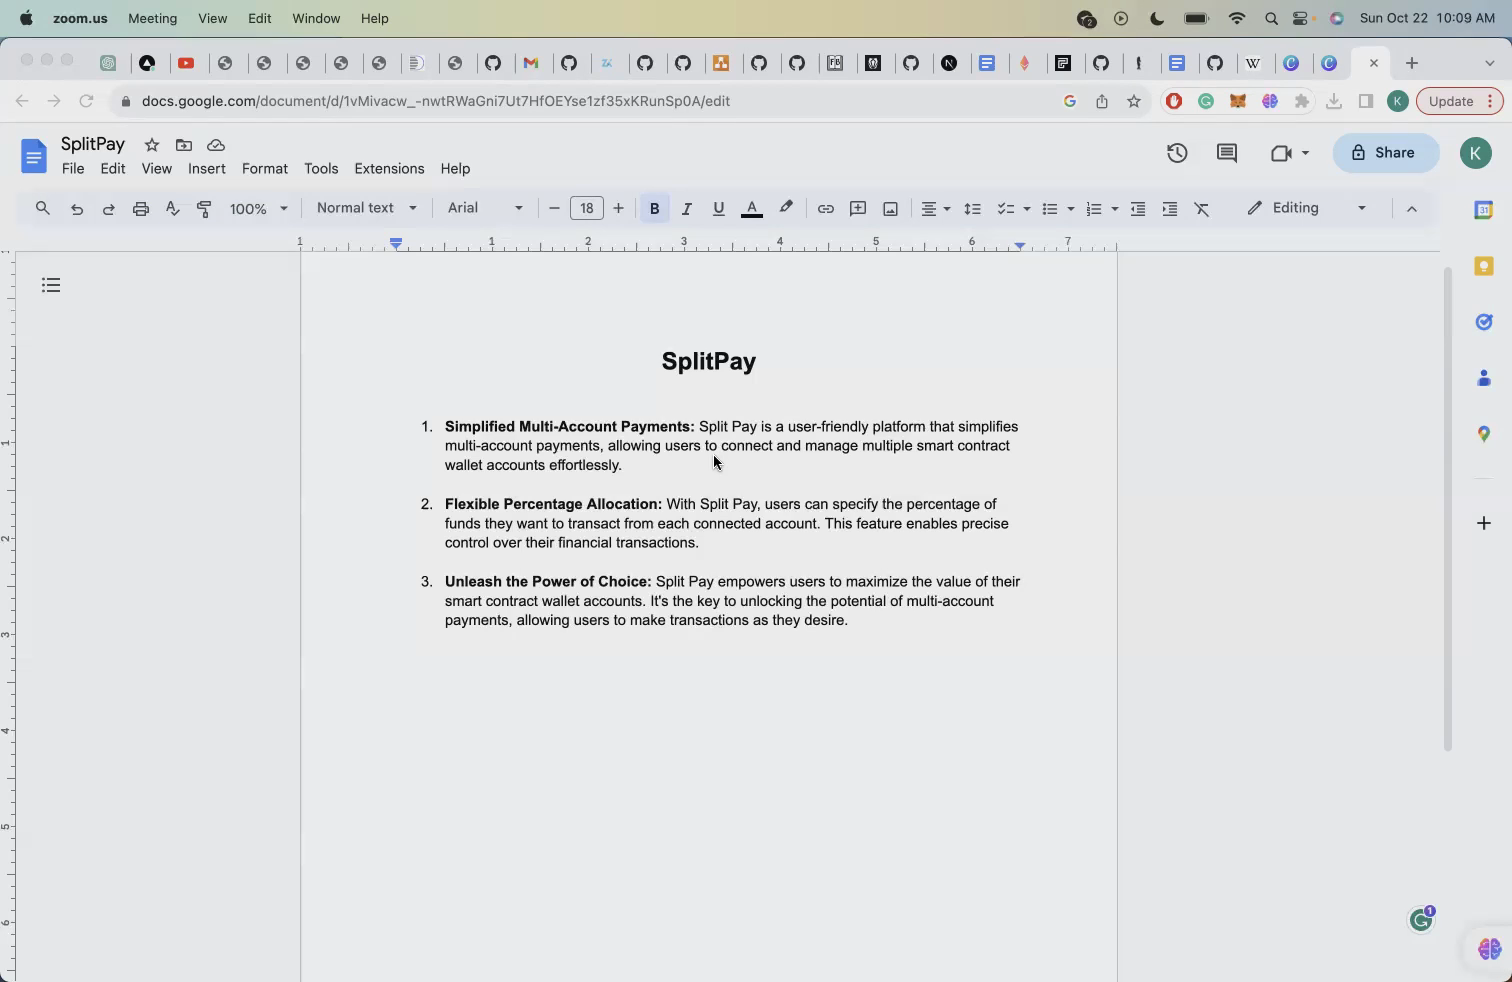
Task: Open Google Calendar side panel
Action: 1484,210
